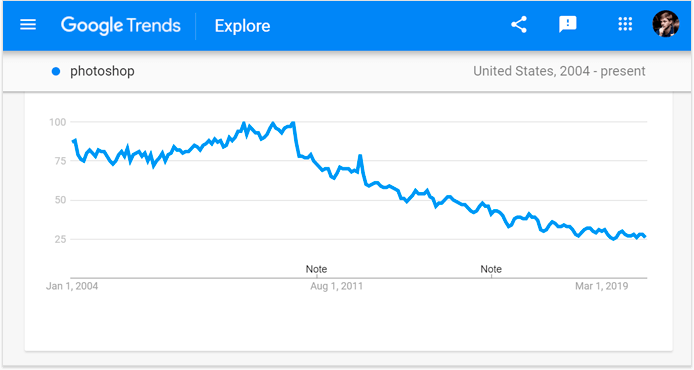Click the United States, 2004 - present text
Viewport: 694px width, 370px height.
tap(559, 71)
